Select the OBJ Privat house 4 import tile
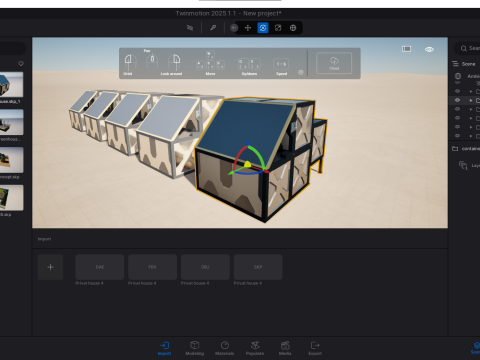This screenshot has height=360, width=480. click(x=205, y=267)
